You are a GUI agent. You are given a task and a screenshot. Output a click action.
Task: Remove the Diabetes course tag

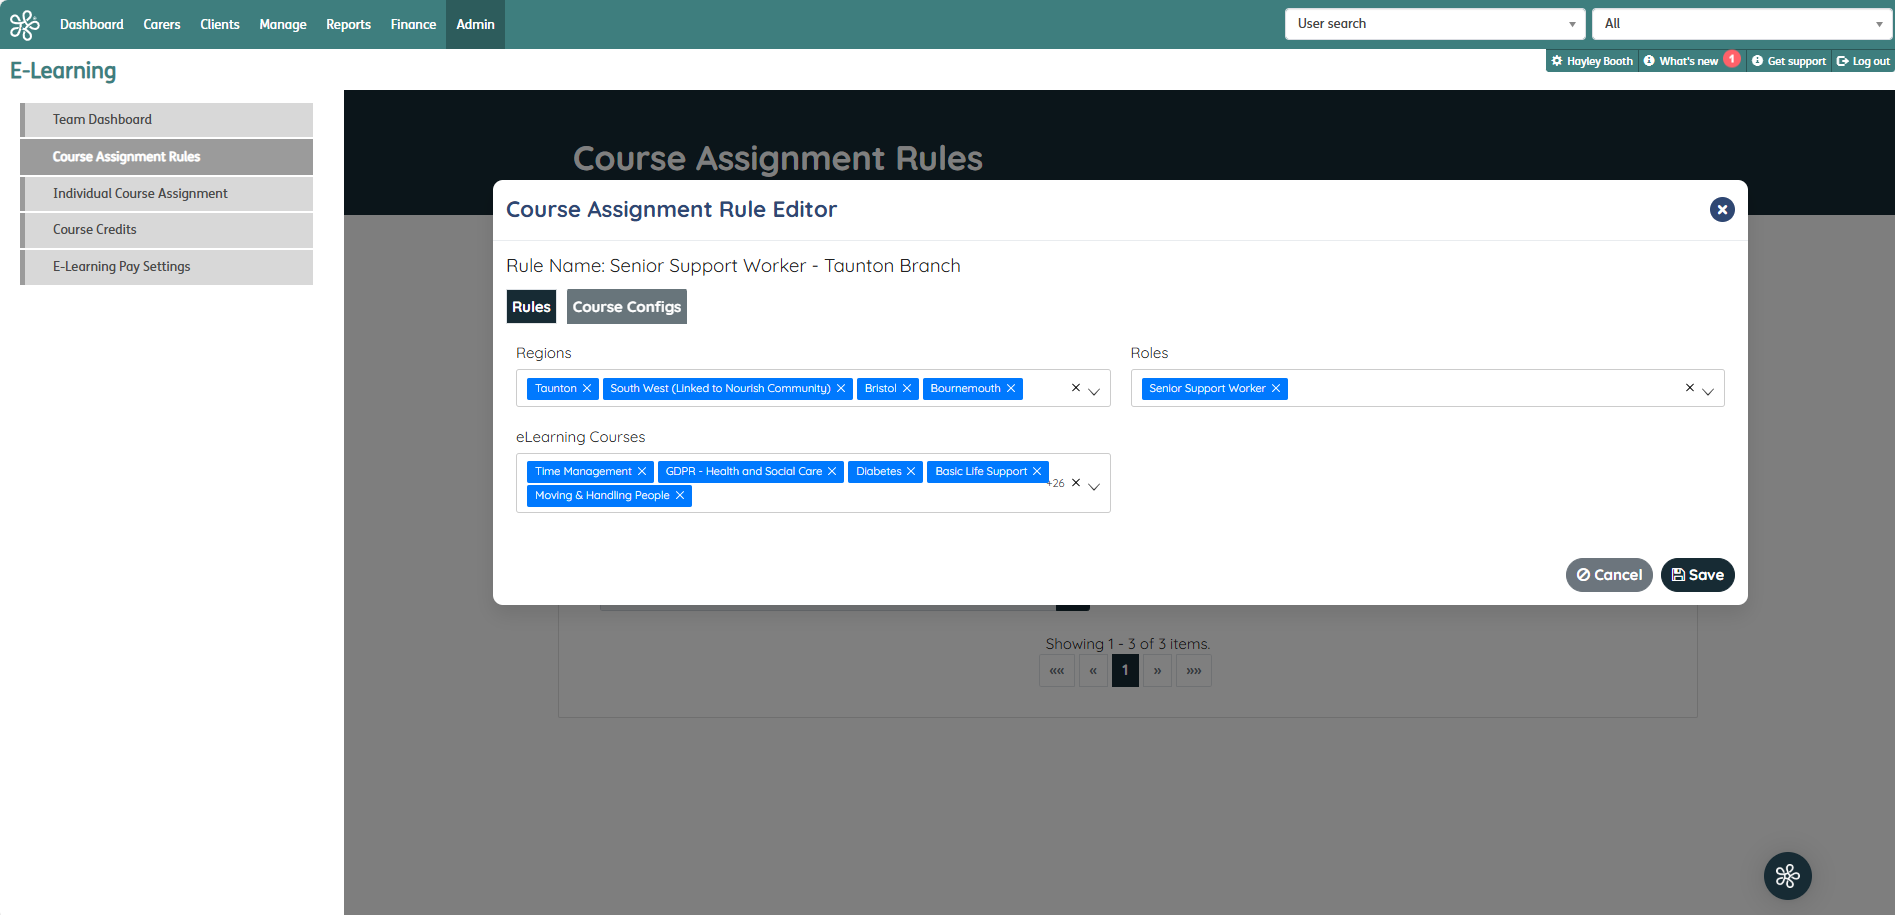coord(910,471)
